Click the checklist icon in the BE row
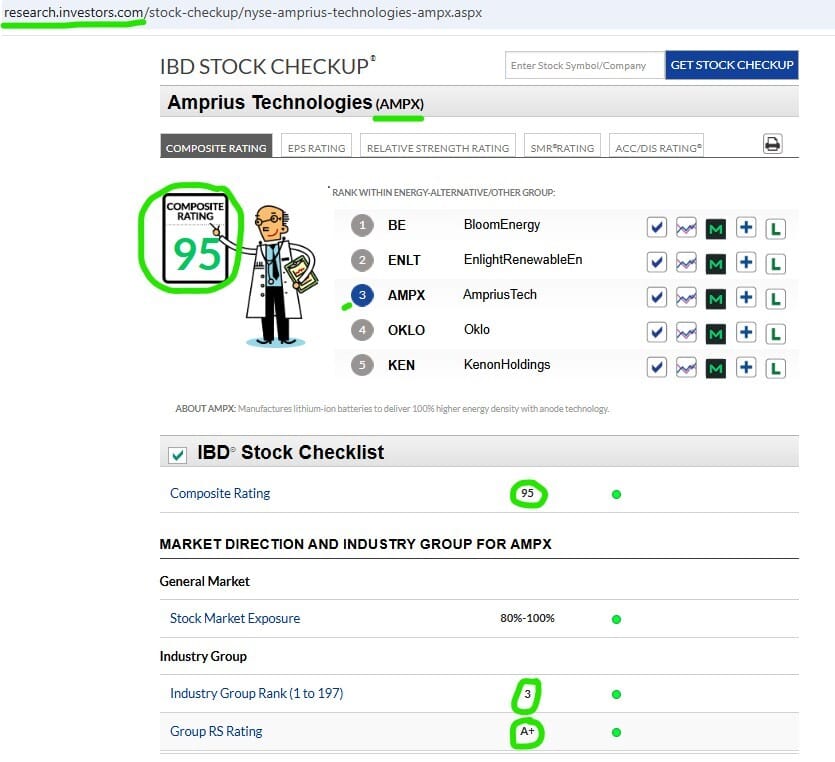The image size is (835, 762). pyautogui.click(x=657, y=227)
